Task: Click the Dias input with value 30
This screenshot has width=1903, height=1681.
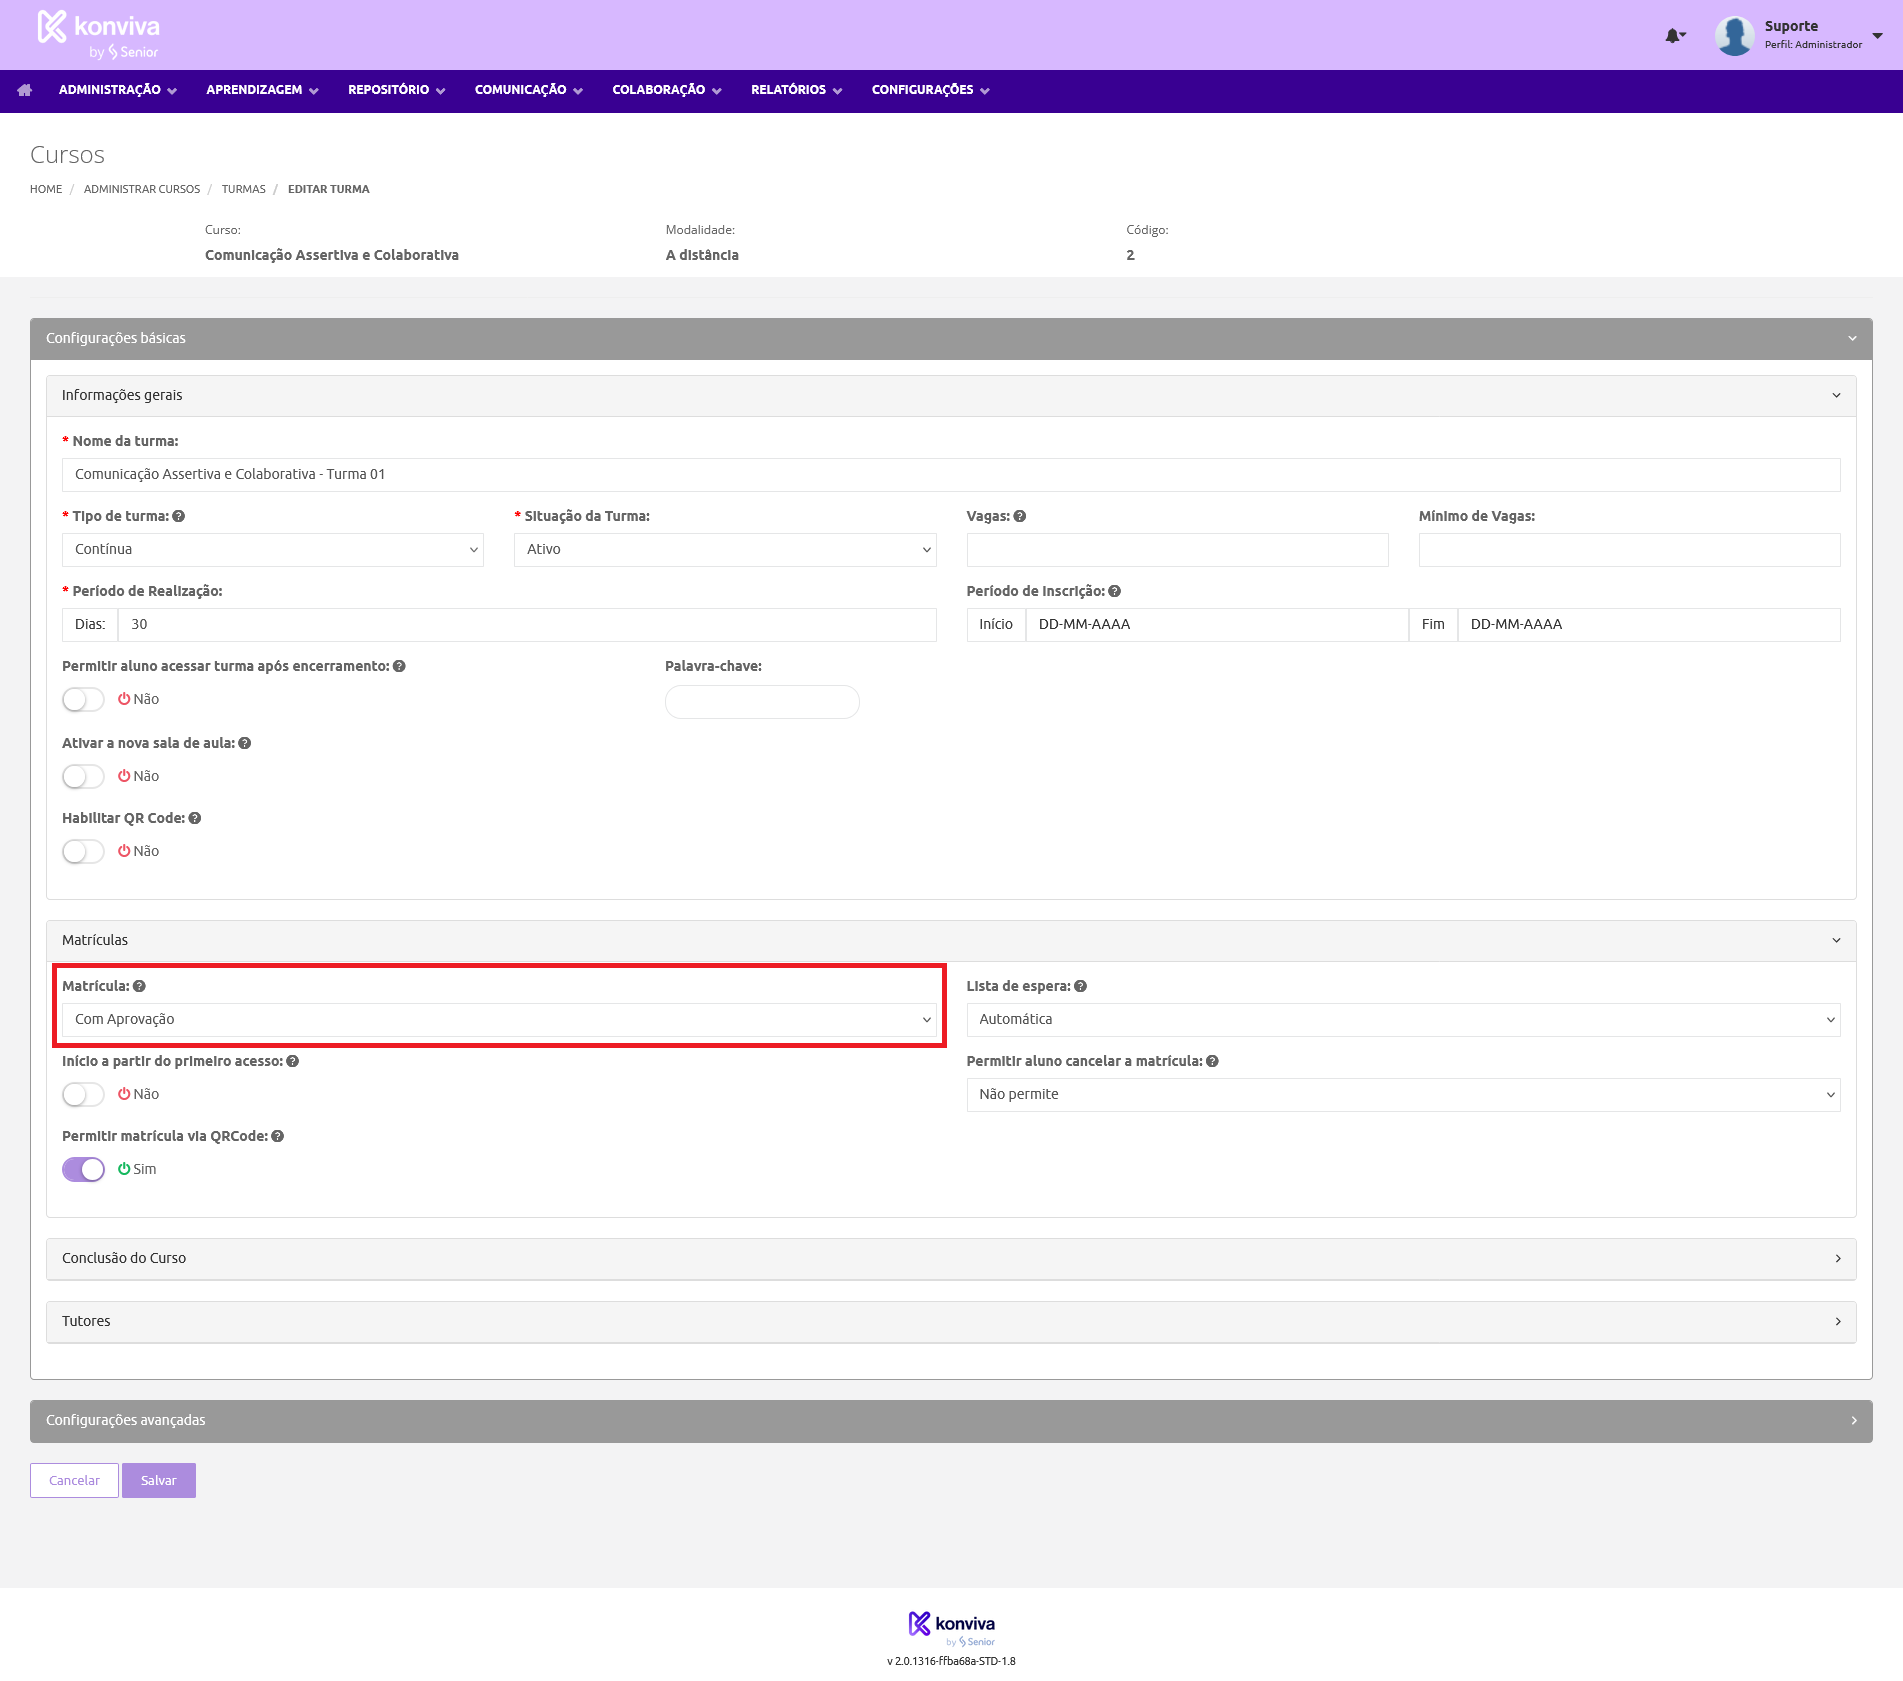Action: [x=527, y=625]
